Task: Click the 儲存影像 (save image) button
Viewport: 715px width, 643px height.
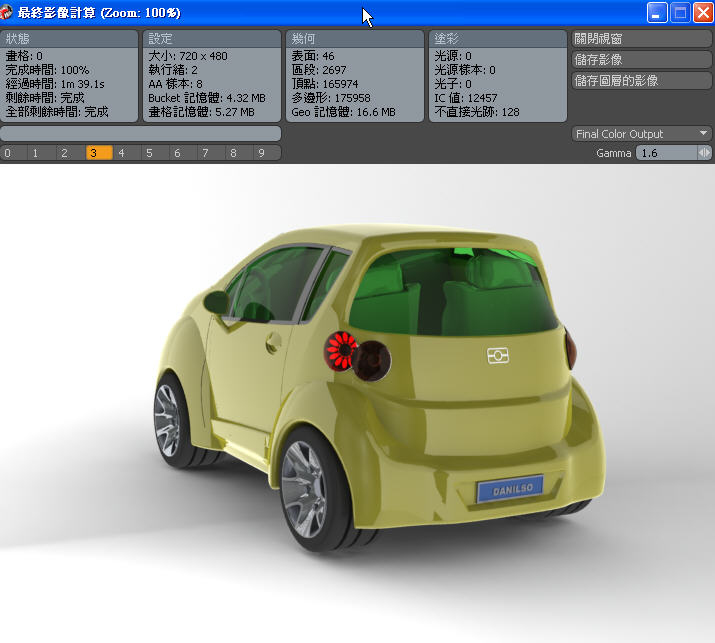Action: pos(641,60)
